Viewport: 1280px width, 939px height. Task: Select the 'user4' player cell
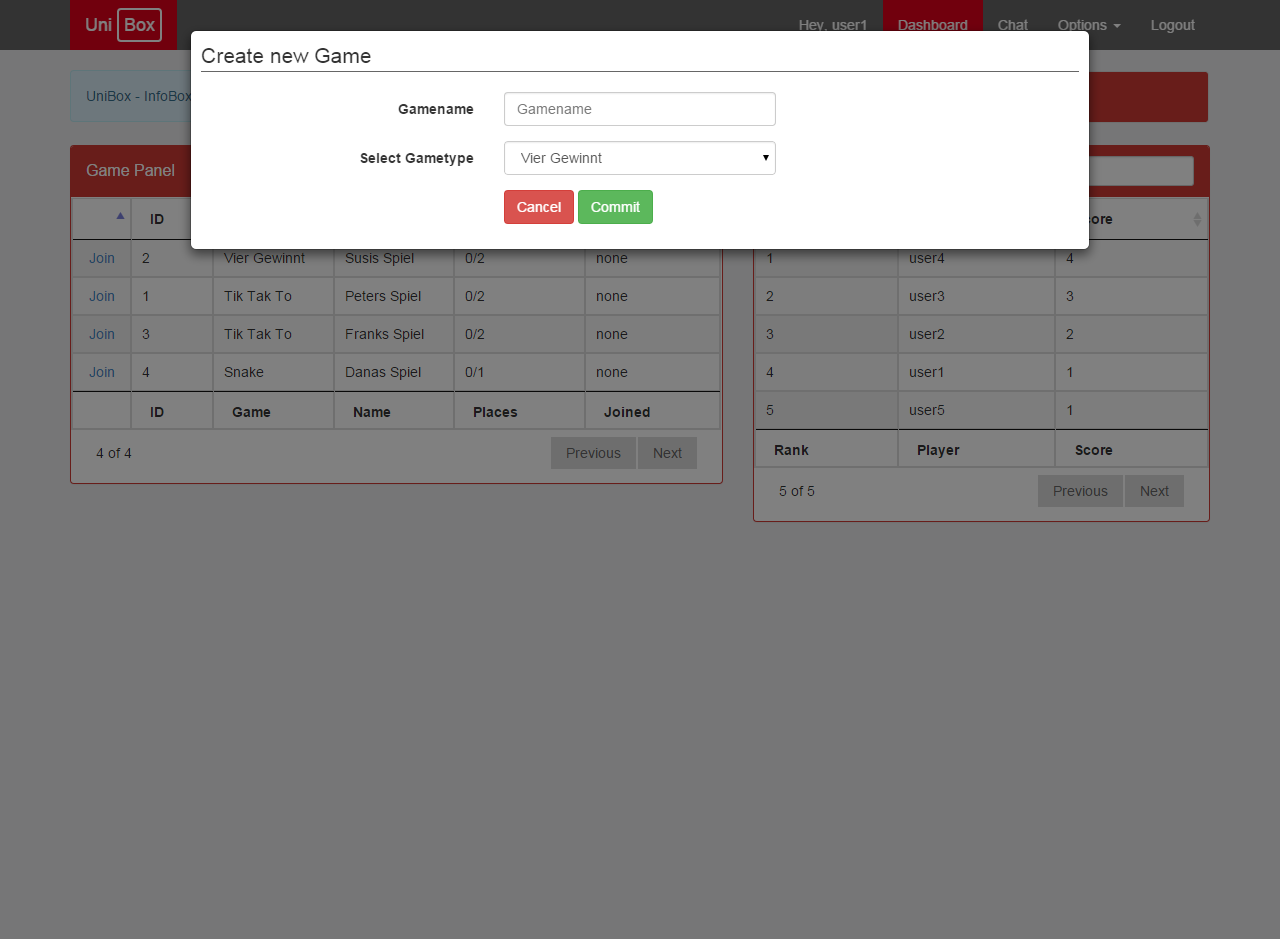coord(976,258)
